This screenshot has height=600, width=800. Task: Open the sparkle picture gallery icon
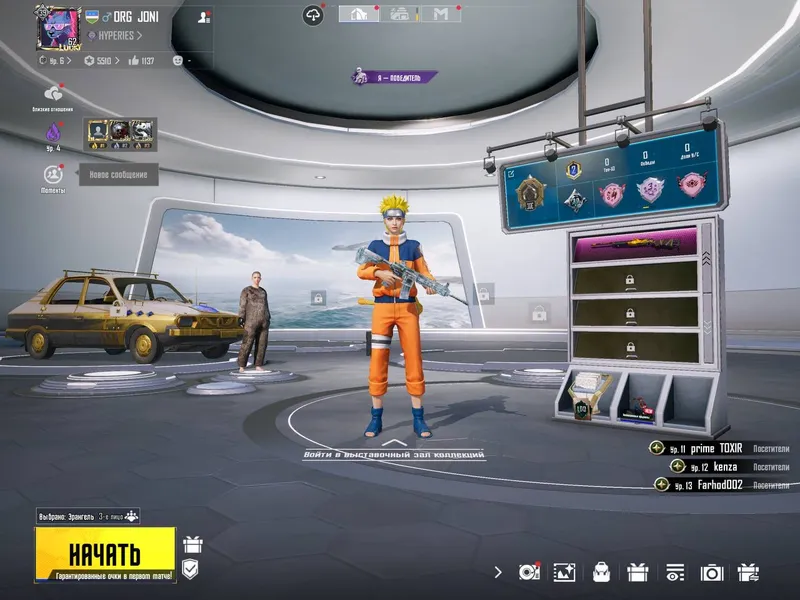[x=565, y=572]
